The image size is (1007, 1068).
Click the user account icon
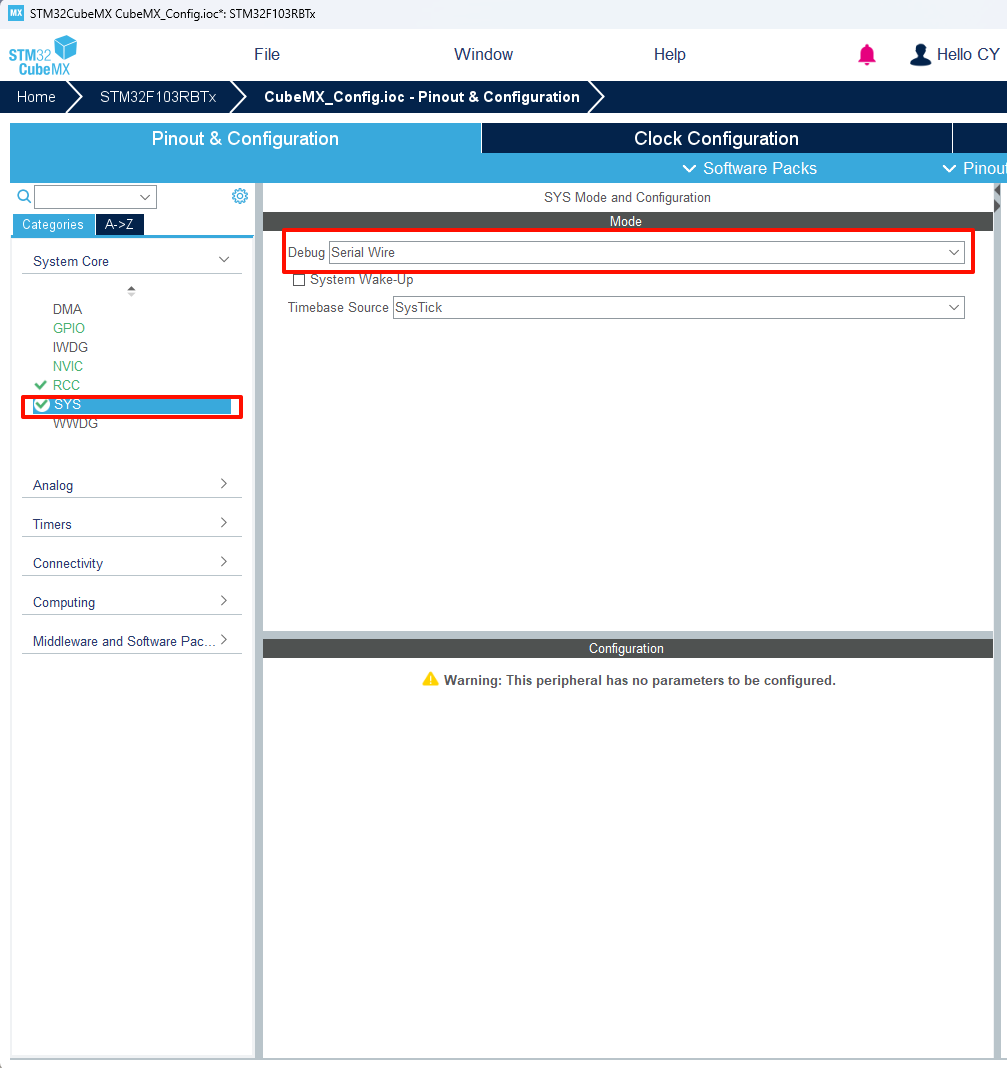[920, 55]
